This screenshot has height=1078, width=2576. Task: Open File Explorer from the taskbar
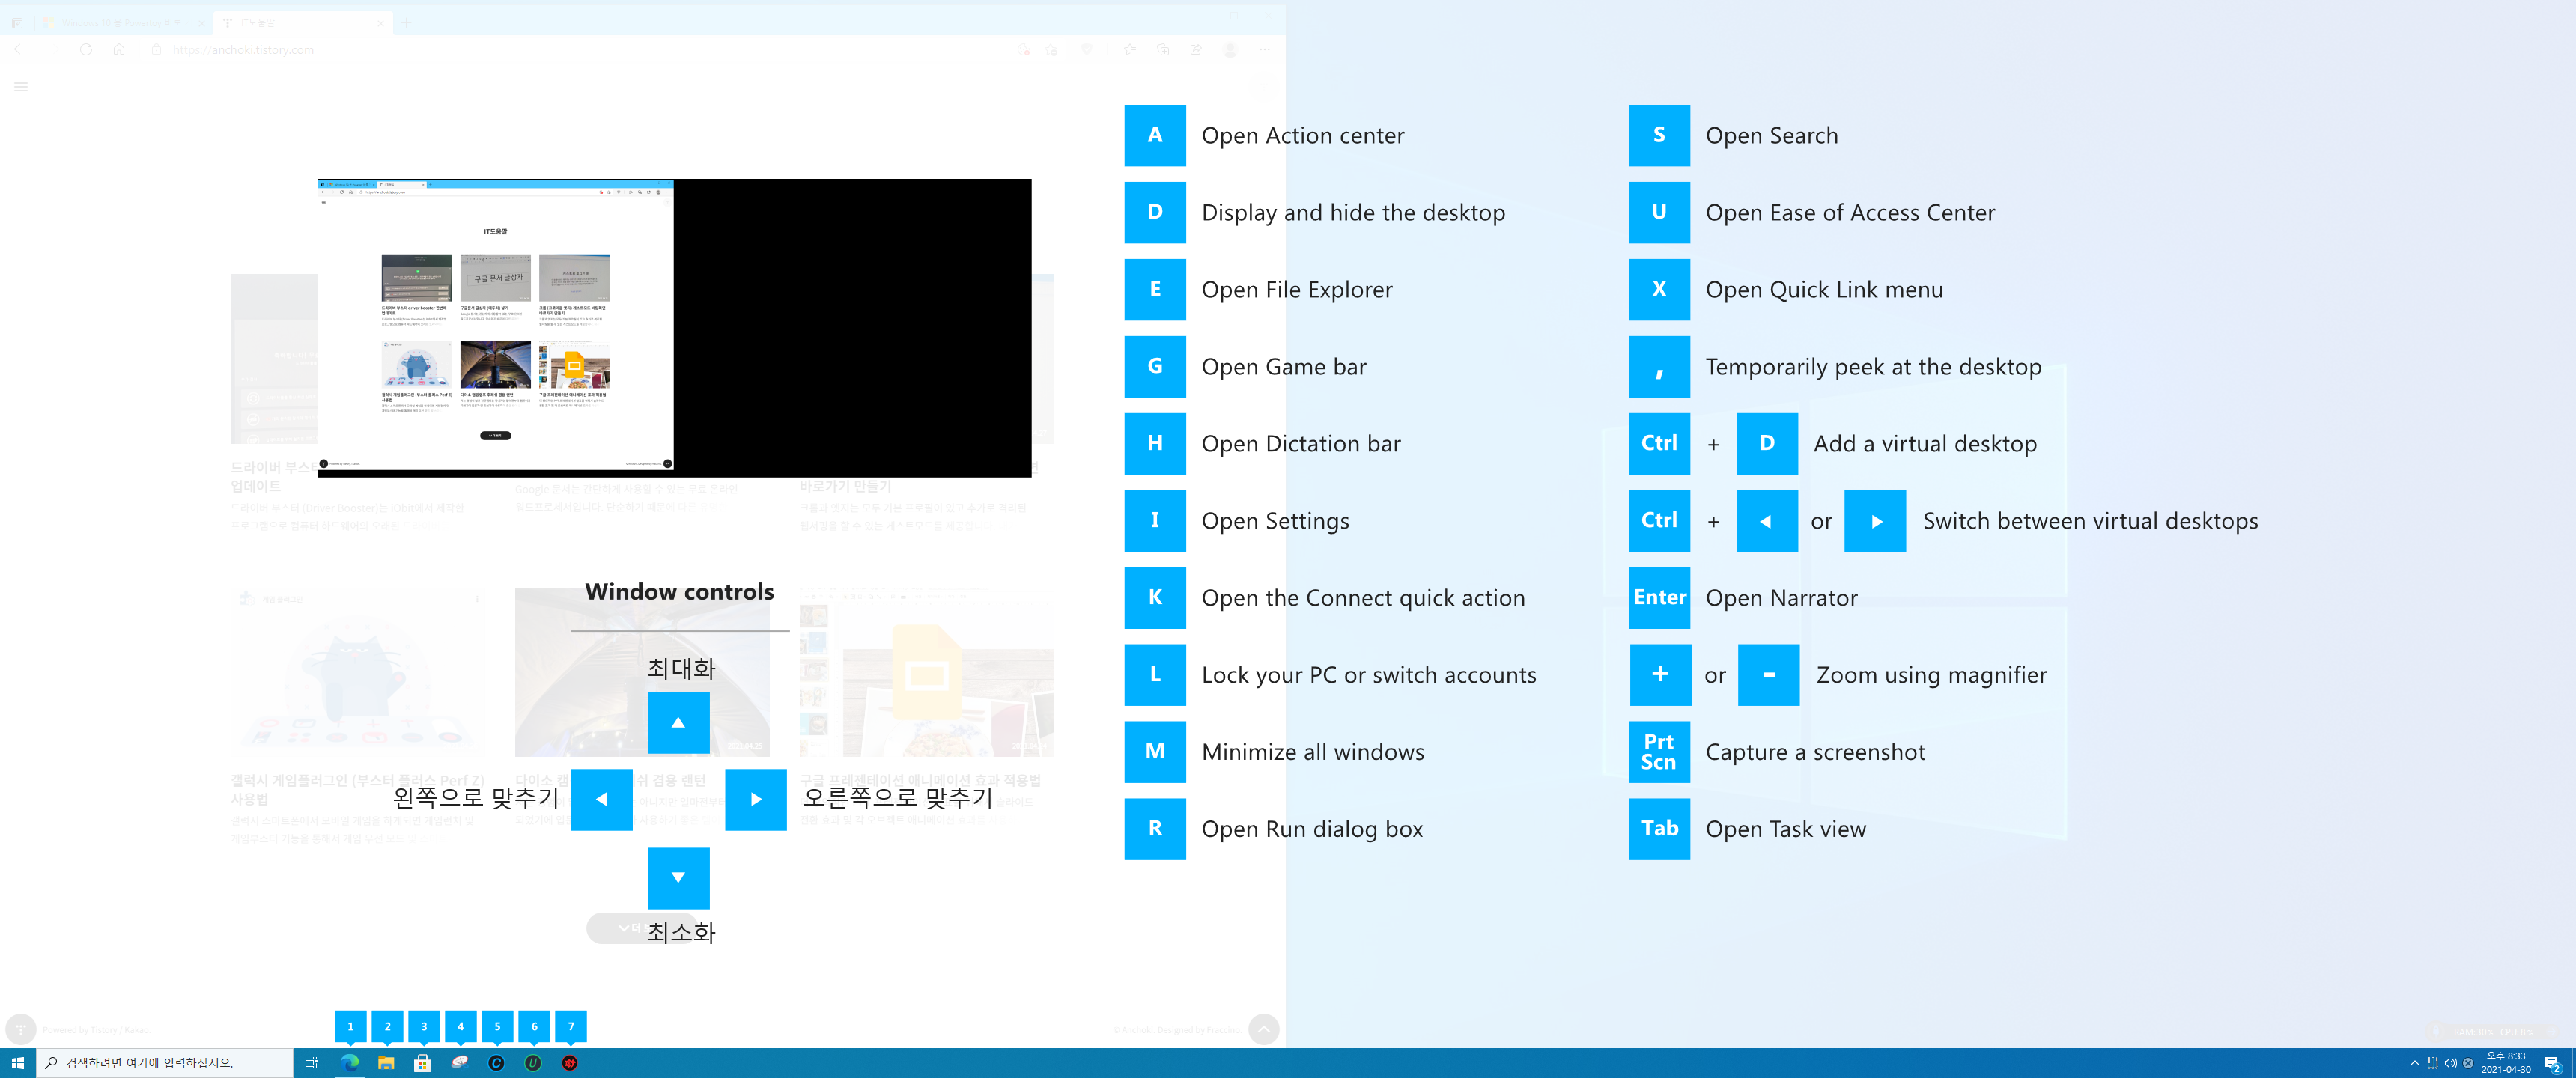[386, 1063]
